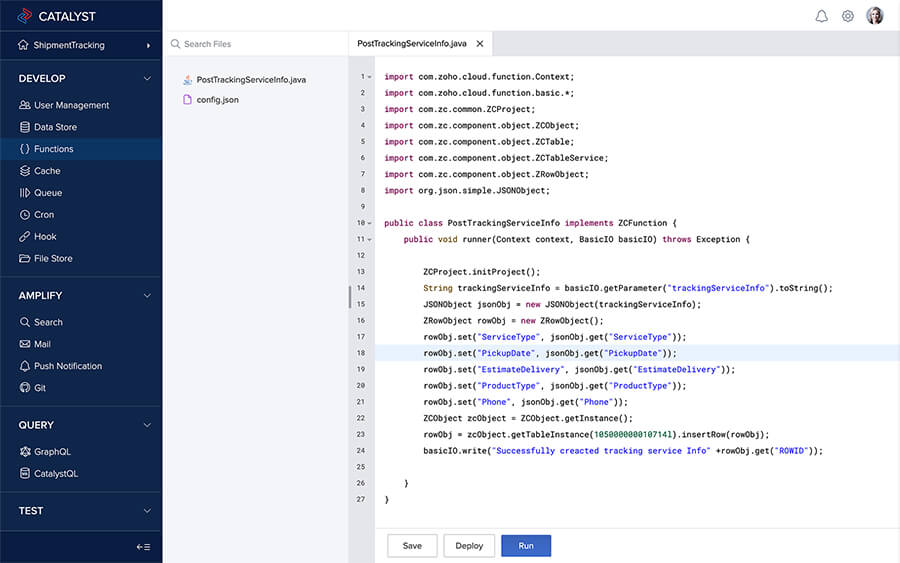The width and height of the screenshot is (900, 563).
Task: Open PostTrackingServiceInfo.java in file list
Action: [x=251, y=80]
